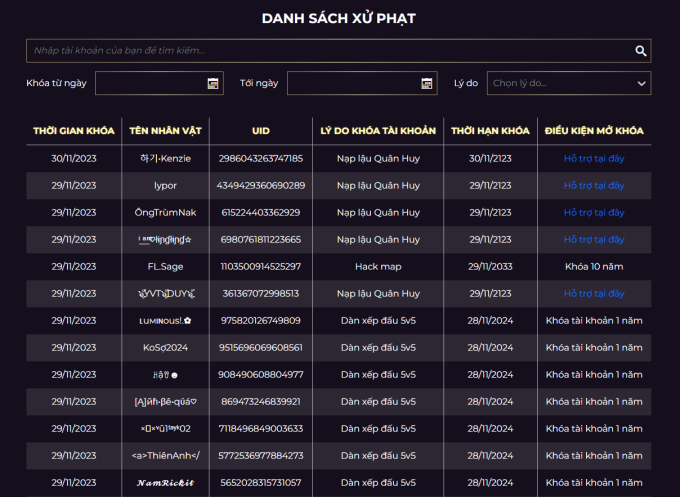Open Hỗ trợ tại đây for ÔngTrùmNak
680x497 pixels.
click(593, 213)
